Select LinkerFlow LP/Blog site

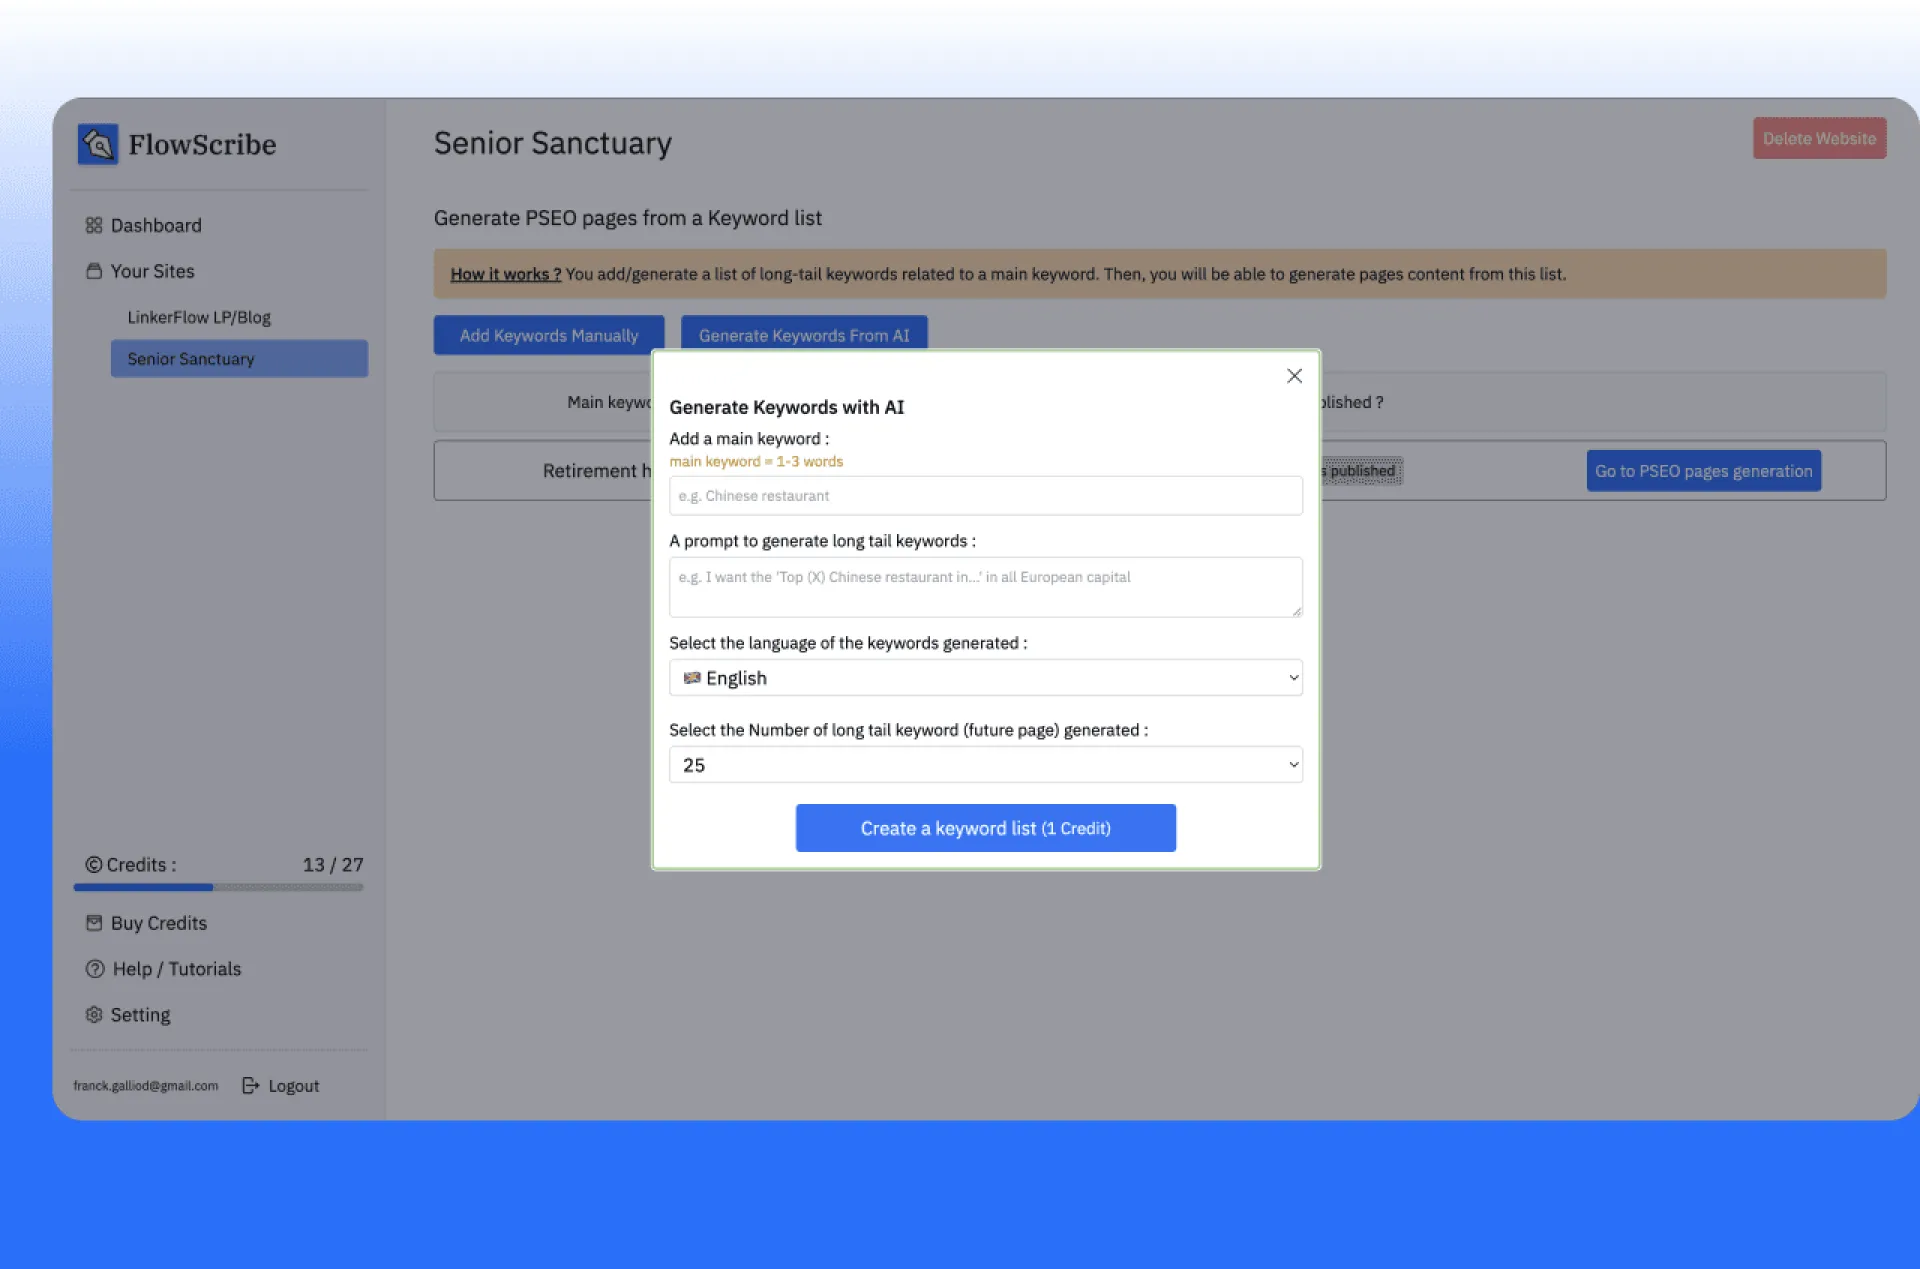click(199, 317)
